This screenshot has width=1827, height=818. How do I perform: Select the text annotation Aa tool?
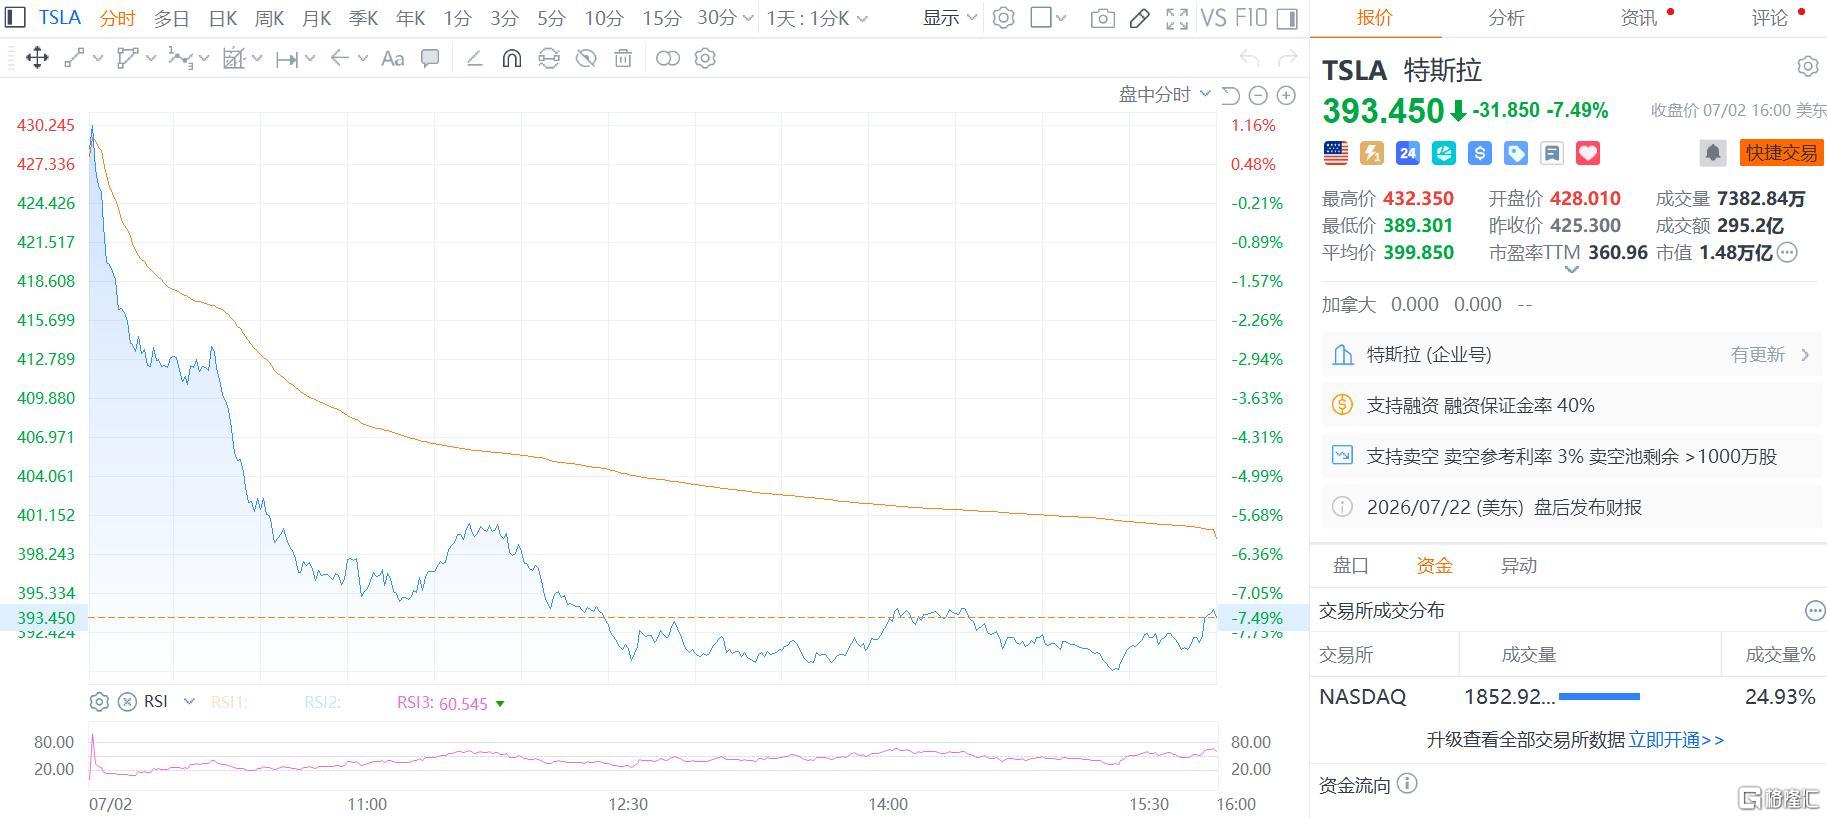click(x=393, y=58)
